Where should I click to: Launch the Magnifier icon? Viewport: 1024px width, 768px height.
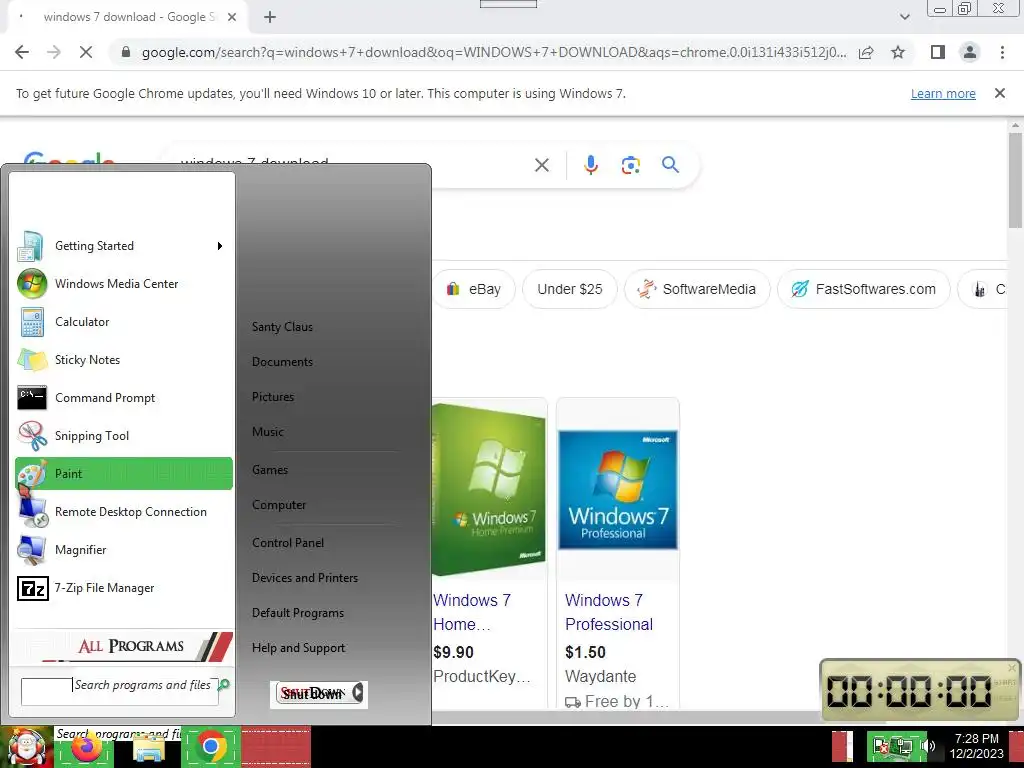(x=32, y=550)
